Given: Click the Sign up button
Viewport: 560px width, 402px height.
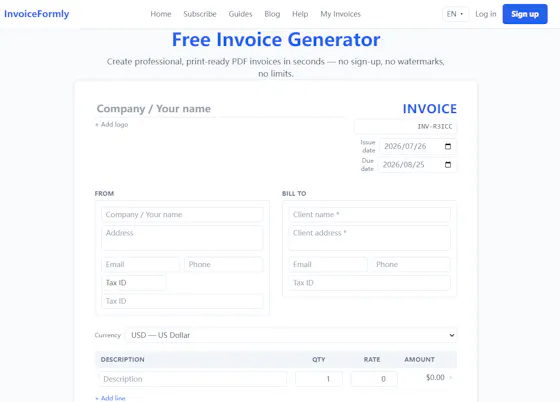Looking at the screenshot, I should 525,14.
